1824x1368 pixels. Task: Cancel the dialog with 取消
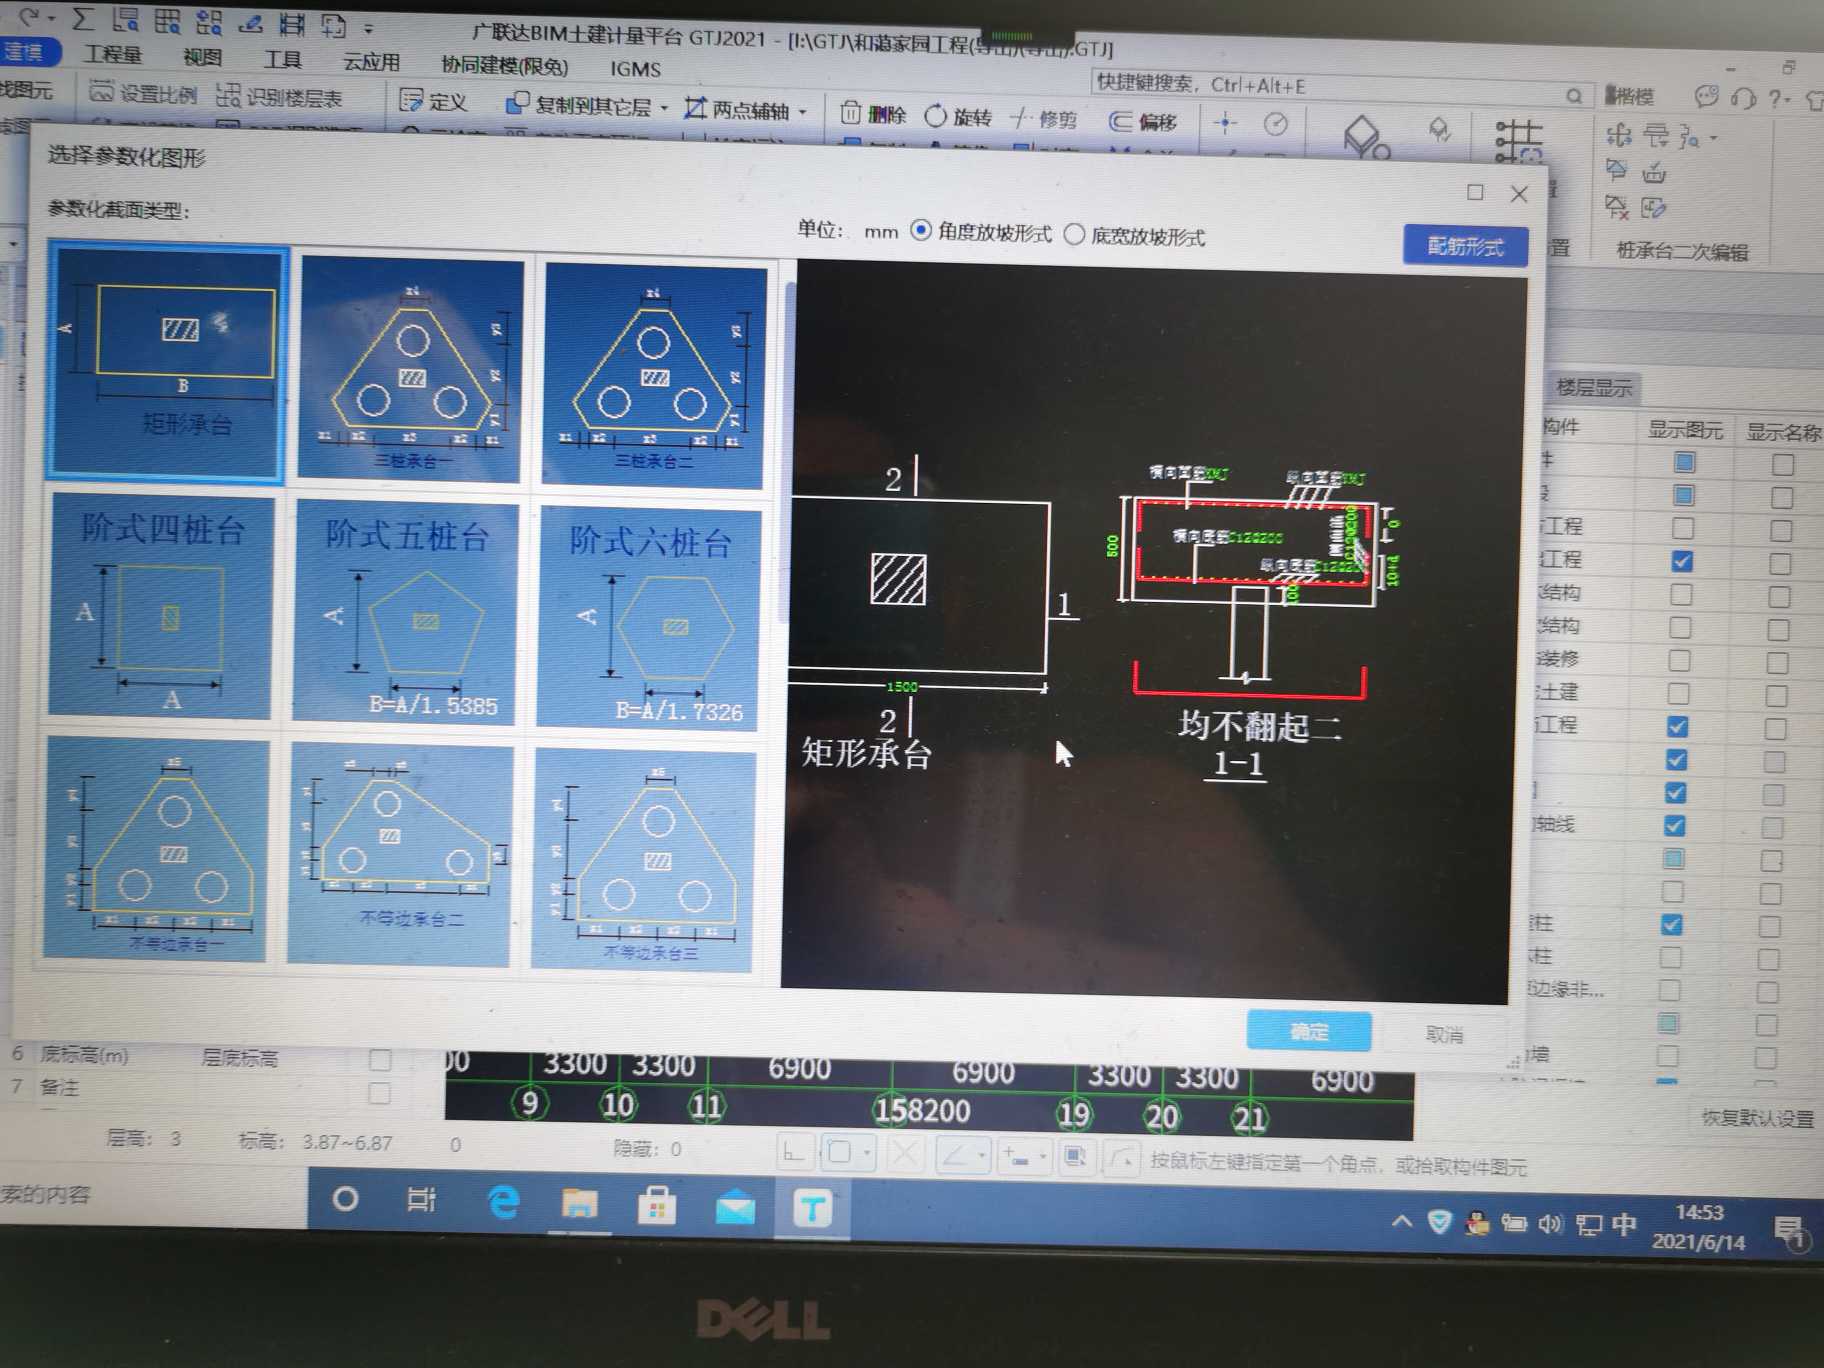pyautogui.click(x=1443, y=1035)
